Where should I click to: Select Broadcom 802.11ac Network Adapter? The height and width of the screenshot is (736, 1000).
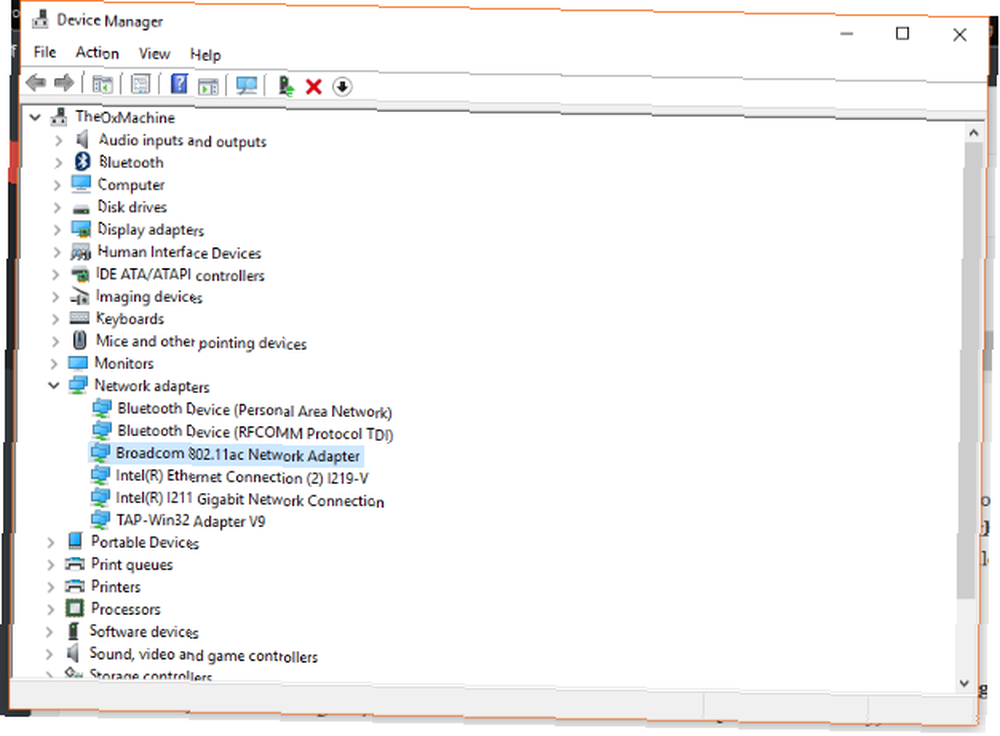[x=238, y=454]
